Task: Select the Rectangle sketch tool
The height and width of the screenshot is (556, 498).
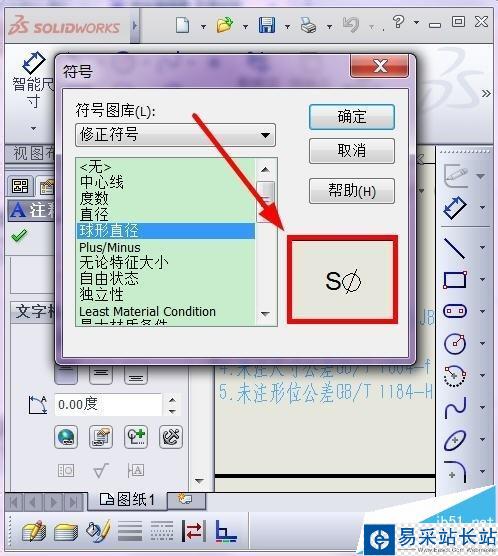Action: tap(455, 280)
